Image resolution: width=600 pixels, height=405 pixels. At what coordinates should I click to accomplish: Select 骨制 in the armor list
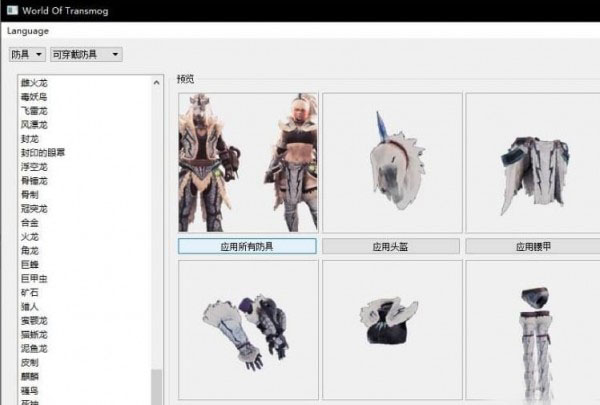30,195
